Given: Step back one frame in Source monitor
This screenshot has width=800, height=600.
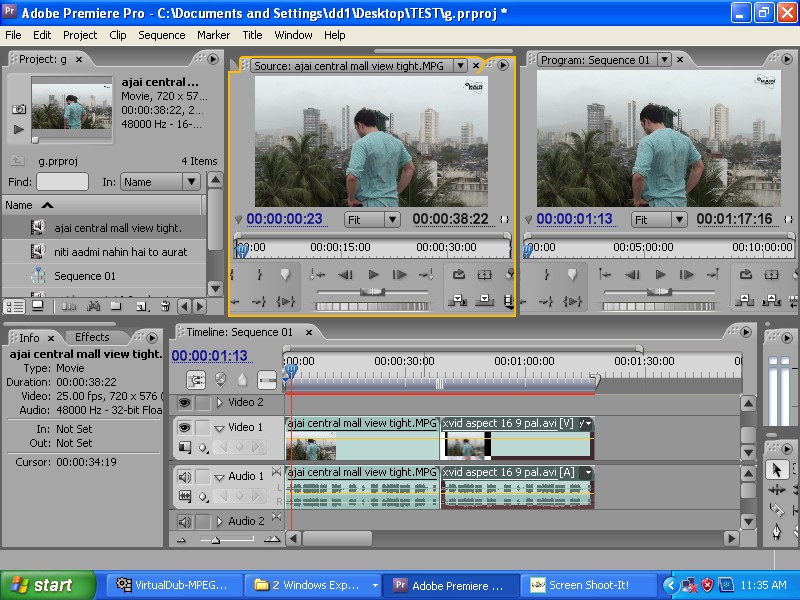Looking at the screenshot, I should coord(345,275).
